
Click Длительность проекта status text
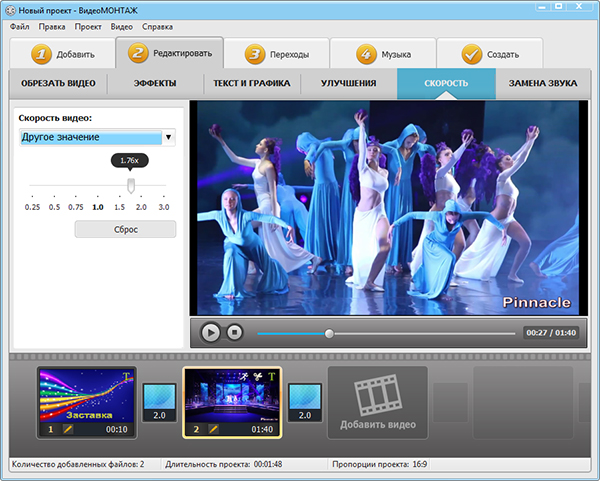(x=224, y=465)
